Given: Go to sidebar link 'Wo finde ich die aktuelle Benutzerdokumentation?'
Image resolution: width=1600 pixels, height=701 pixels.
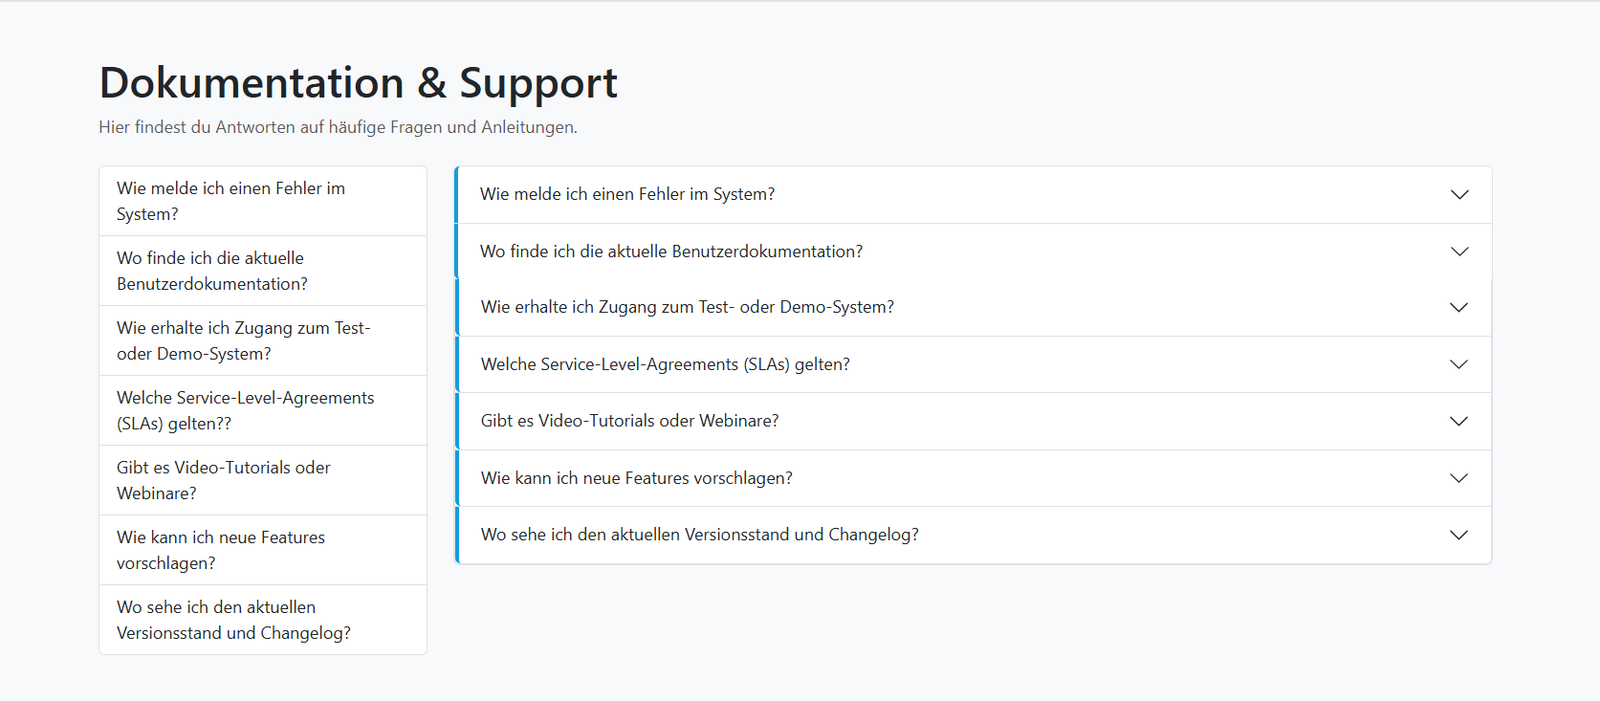Looking at the screenshot, I should tap(212, 271).
